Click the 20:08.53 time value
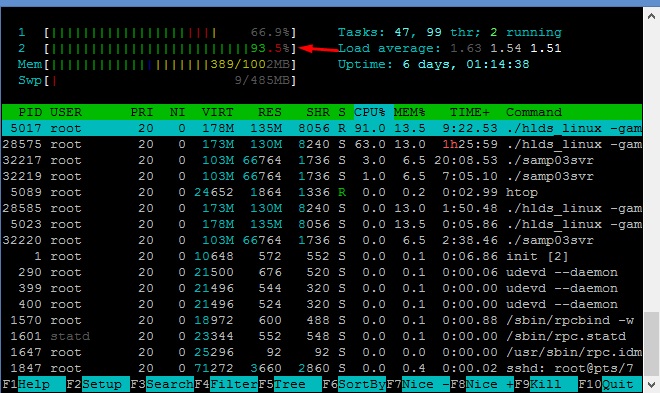The width and height of the screenshot is (660, 393). coord(466,160)
